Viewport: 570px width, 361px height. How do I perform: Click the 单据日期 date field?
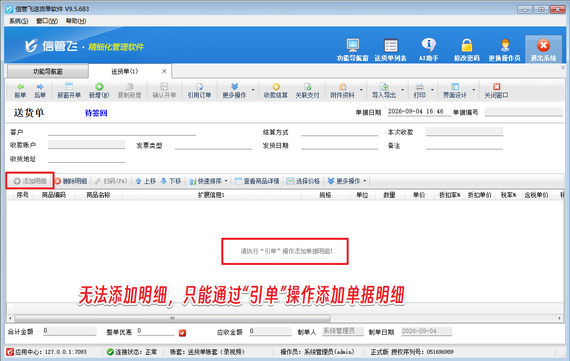click(x=419, y=112)
